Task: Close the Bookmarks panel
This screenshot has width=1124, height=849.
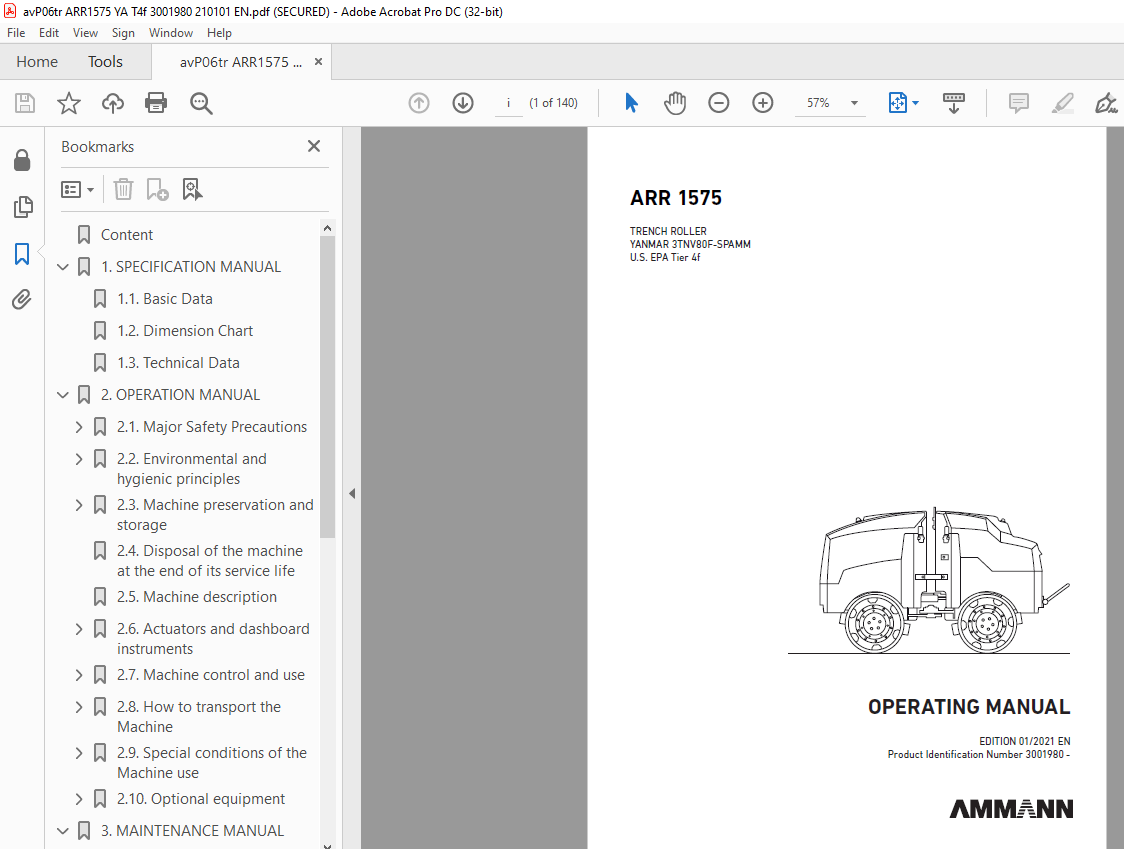Action: (x=314, y=146)
